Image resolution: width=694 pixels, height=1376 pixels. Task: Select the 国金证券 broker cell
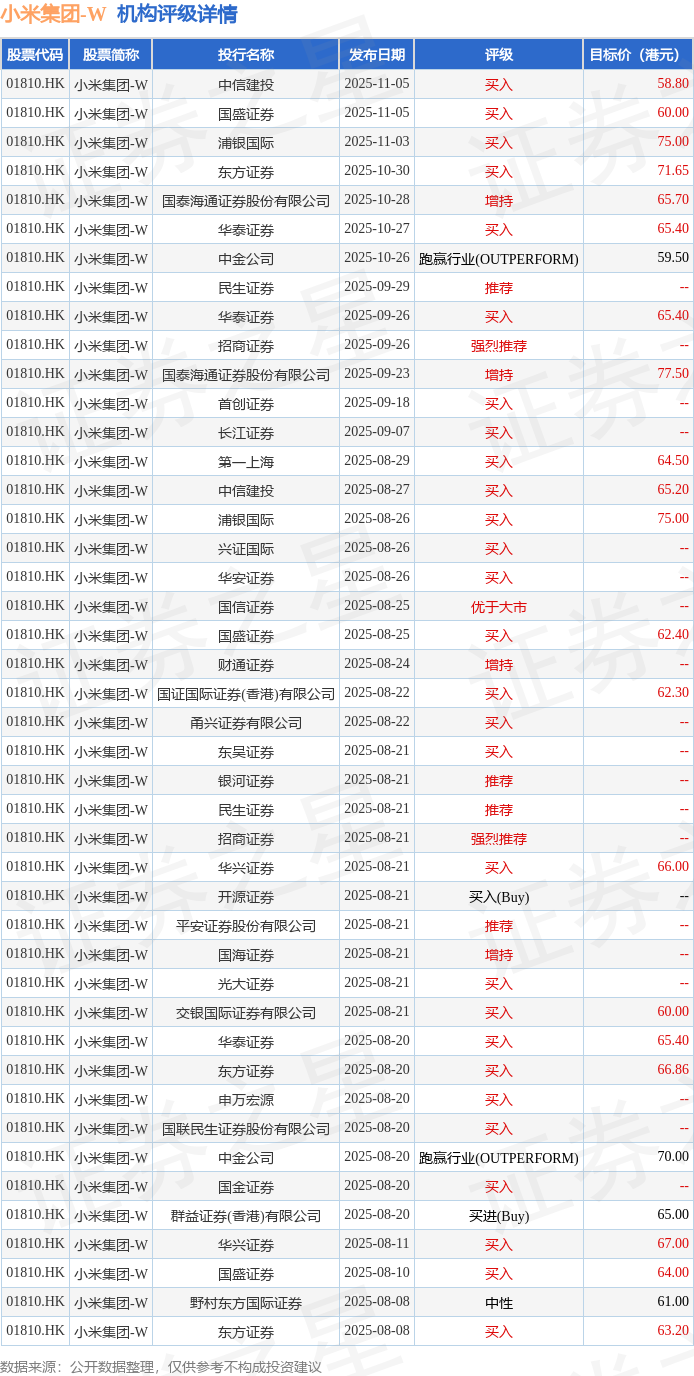click(246, 1186)
